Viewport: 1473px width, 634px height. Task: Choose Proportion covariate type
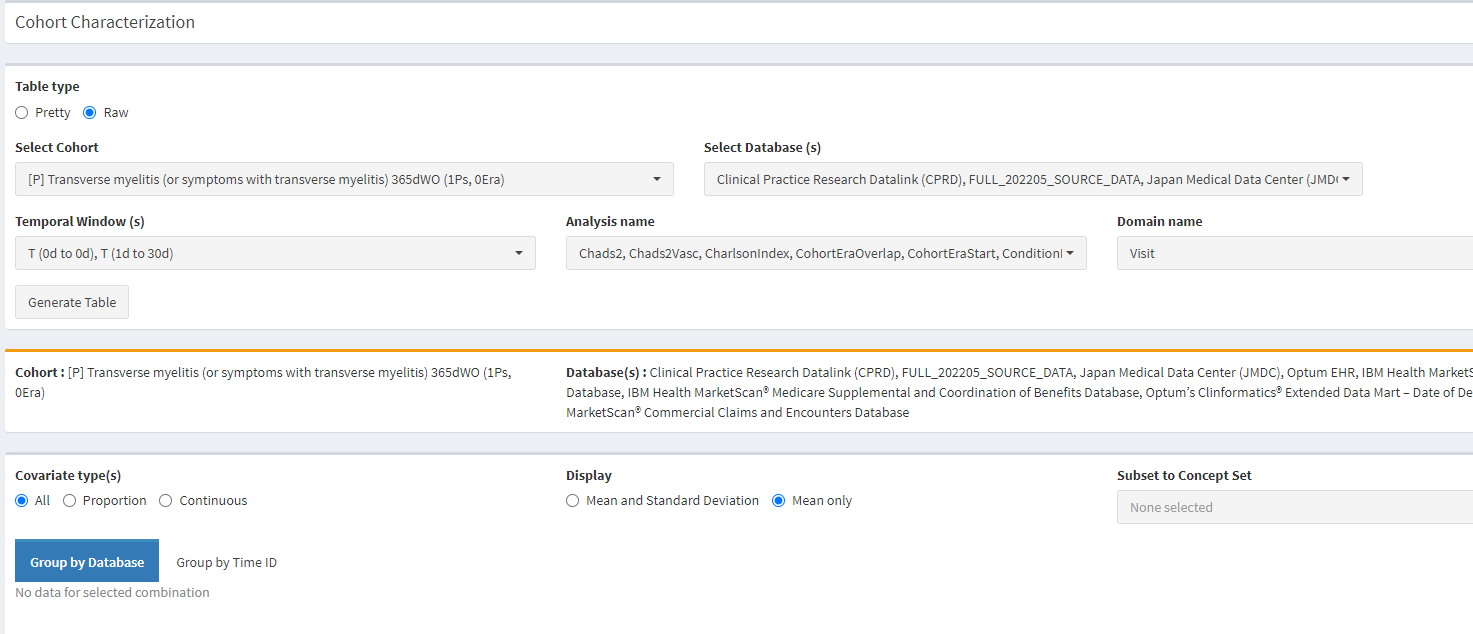68,500
